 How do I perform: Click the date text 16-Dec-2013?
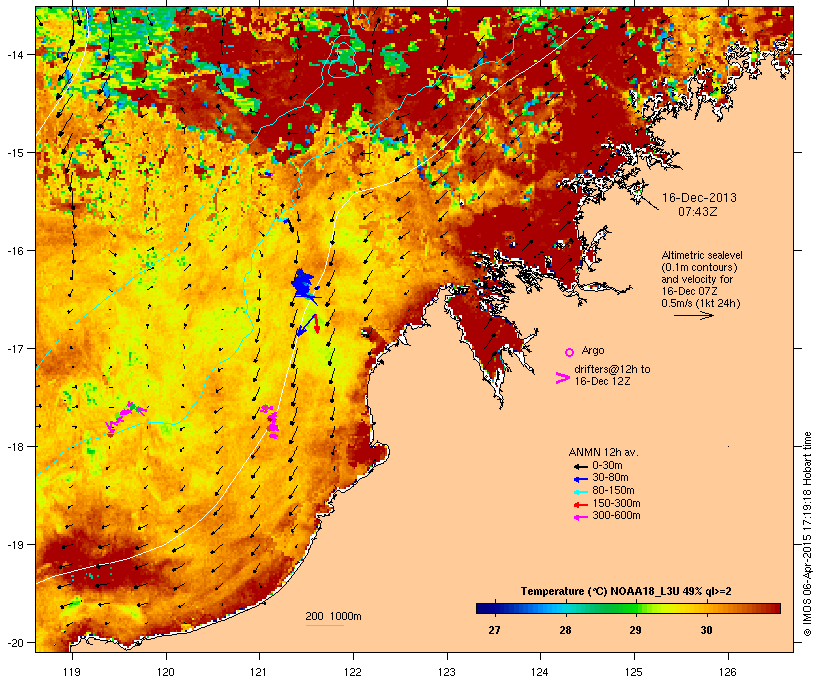699,198
